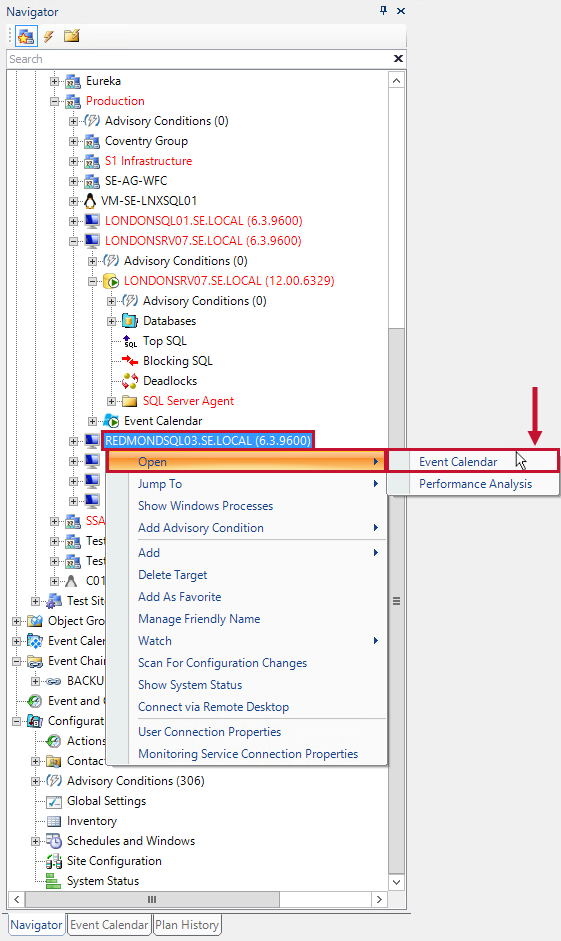Click the Production group icon
Screen dimensions: 561x941
coord(73,101)
